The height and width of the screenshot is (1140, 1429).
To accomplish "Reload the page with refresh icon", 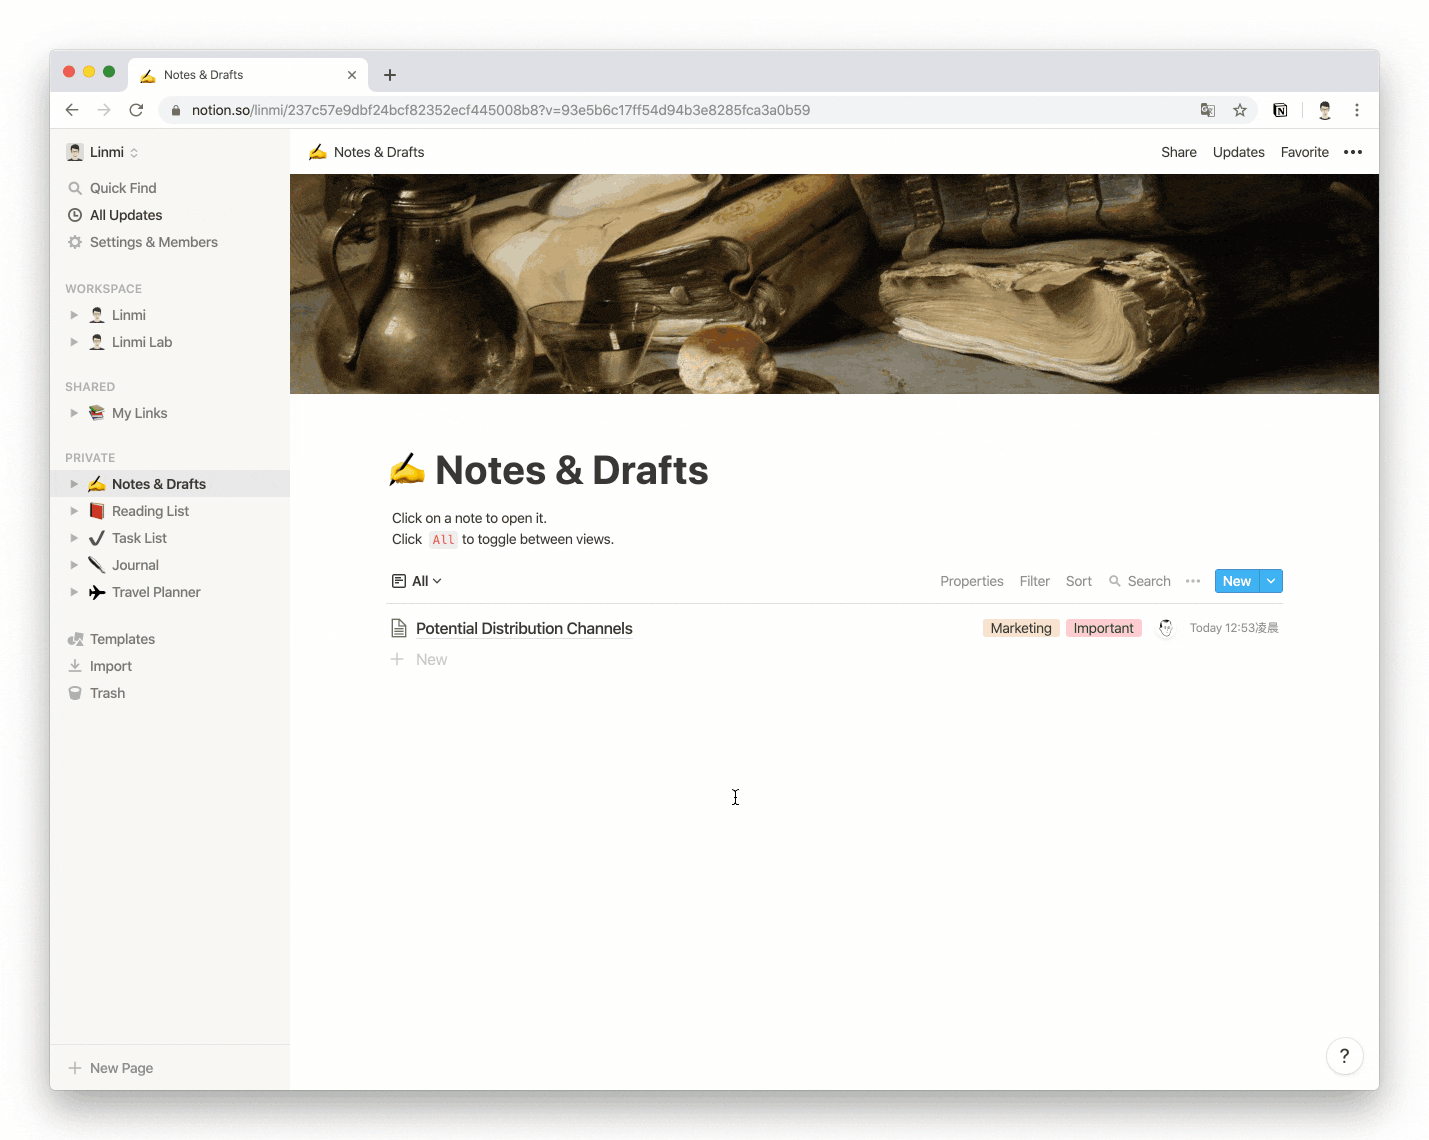I will tap(136, 110).
